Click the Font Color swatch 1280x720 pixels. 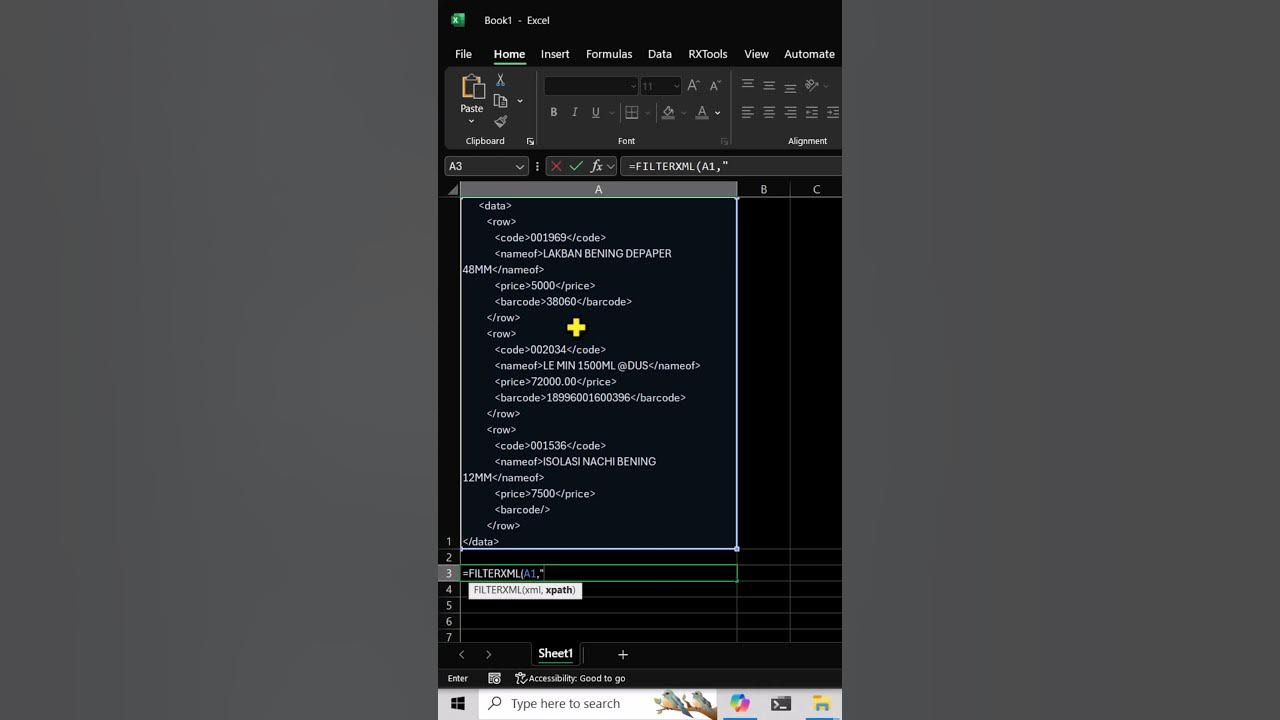[x=701, y=112]
